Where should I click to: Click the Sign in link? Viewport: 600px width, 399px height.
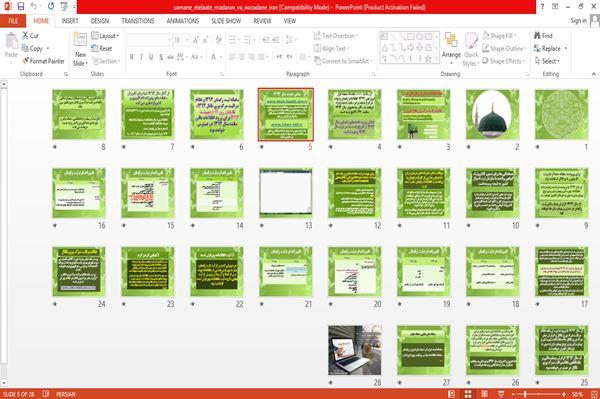pyautogui.click(x=578, y=21)
